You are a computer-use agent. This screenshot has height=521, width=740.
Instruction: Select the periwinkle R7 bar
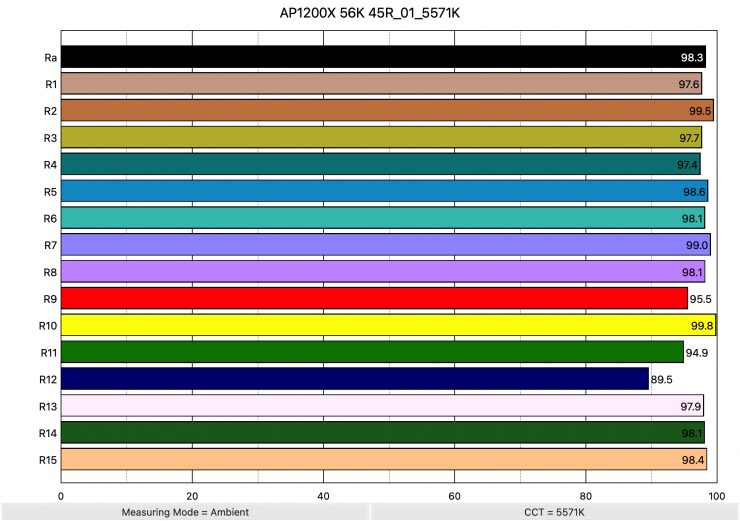click(385, 244)
